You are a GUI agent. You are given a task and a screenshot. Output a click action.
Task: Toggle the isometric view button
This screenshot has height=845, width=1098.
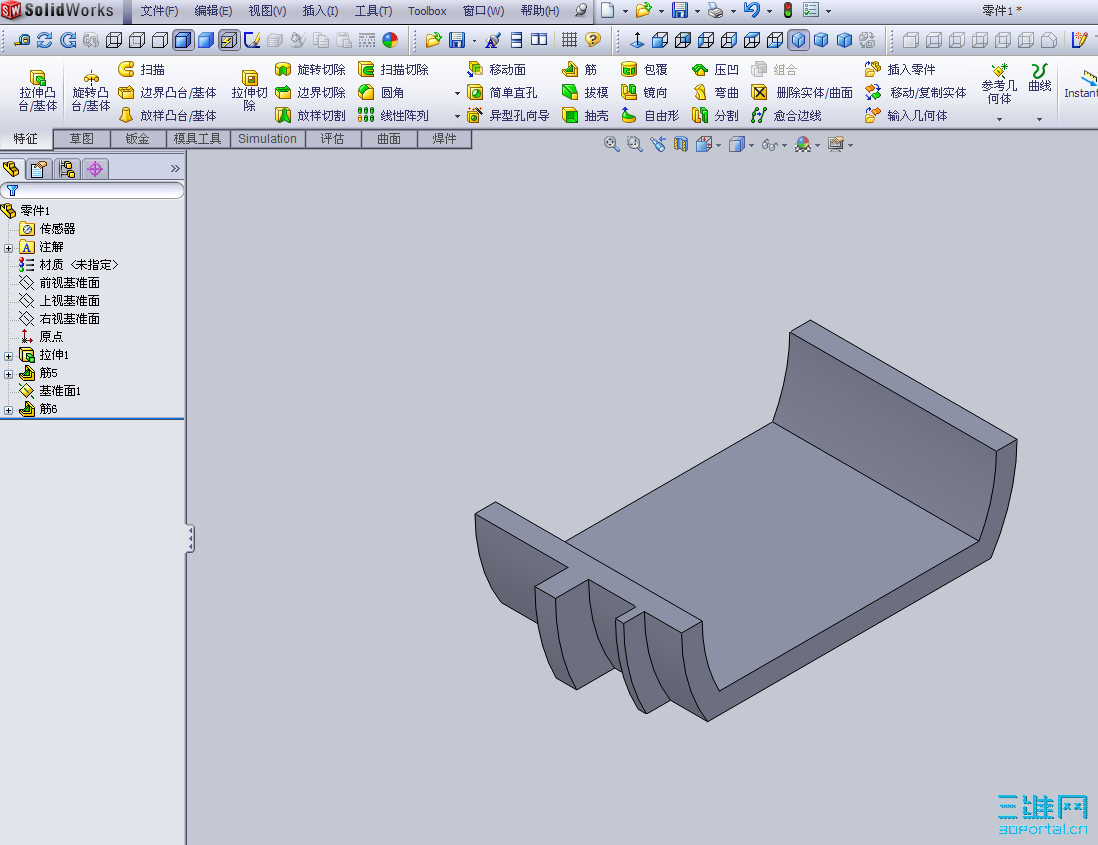pyautogui.click(x=797, y=41)
